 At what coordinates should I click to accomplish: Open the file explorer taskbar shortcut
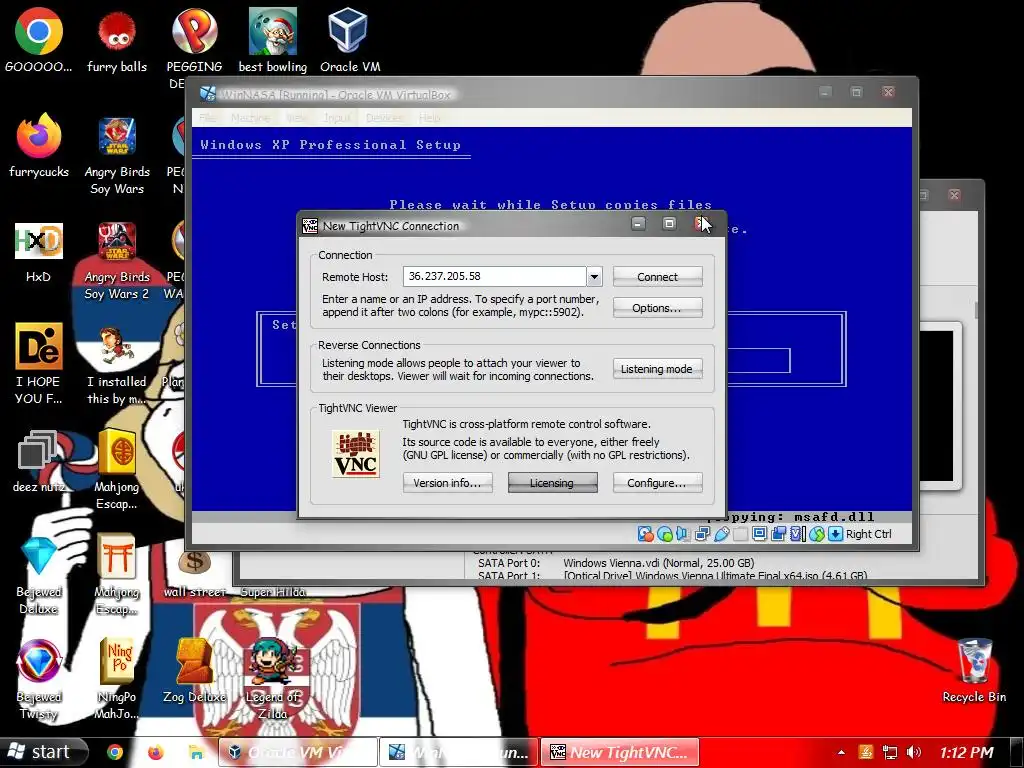coord(196,752)
